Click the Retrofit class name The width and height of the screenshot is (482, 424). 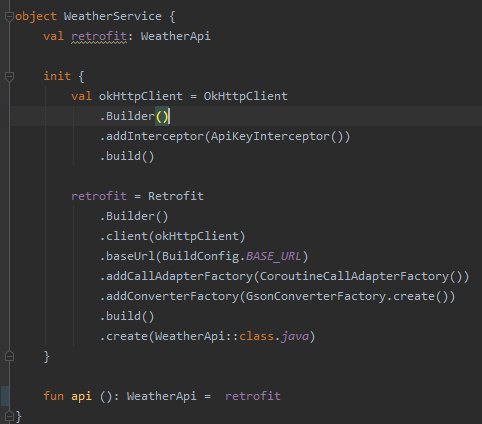click(175, 196)
